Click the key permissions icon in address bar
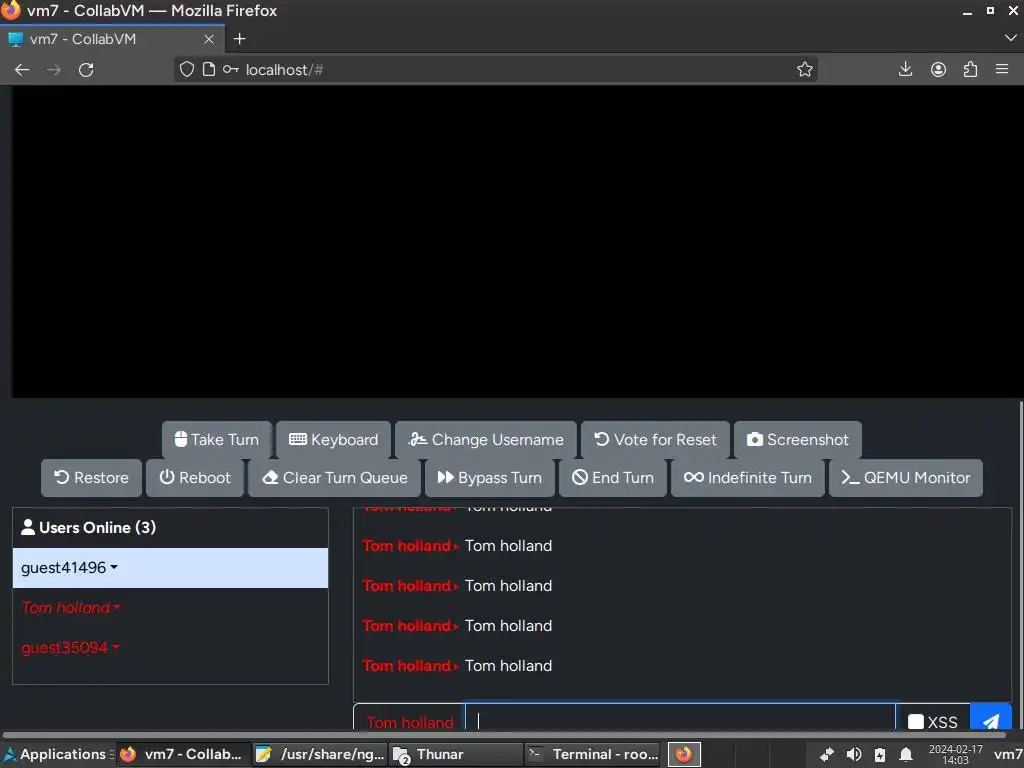The height and width of the screenshot is (768, 1024). [231, 69]
